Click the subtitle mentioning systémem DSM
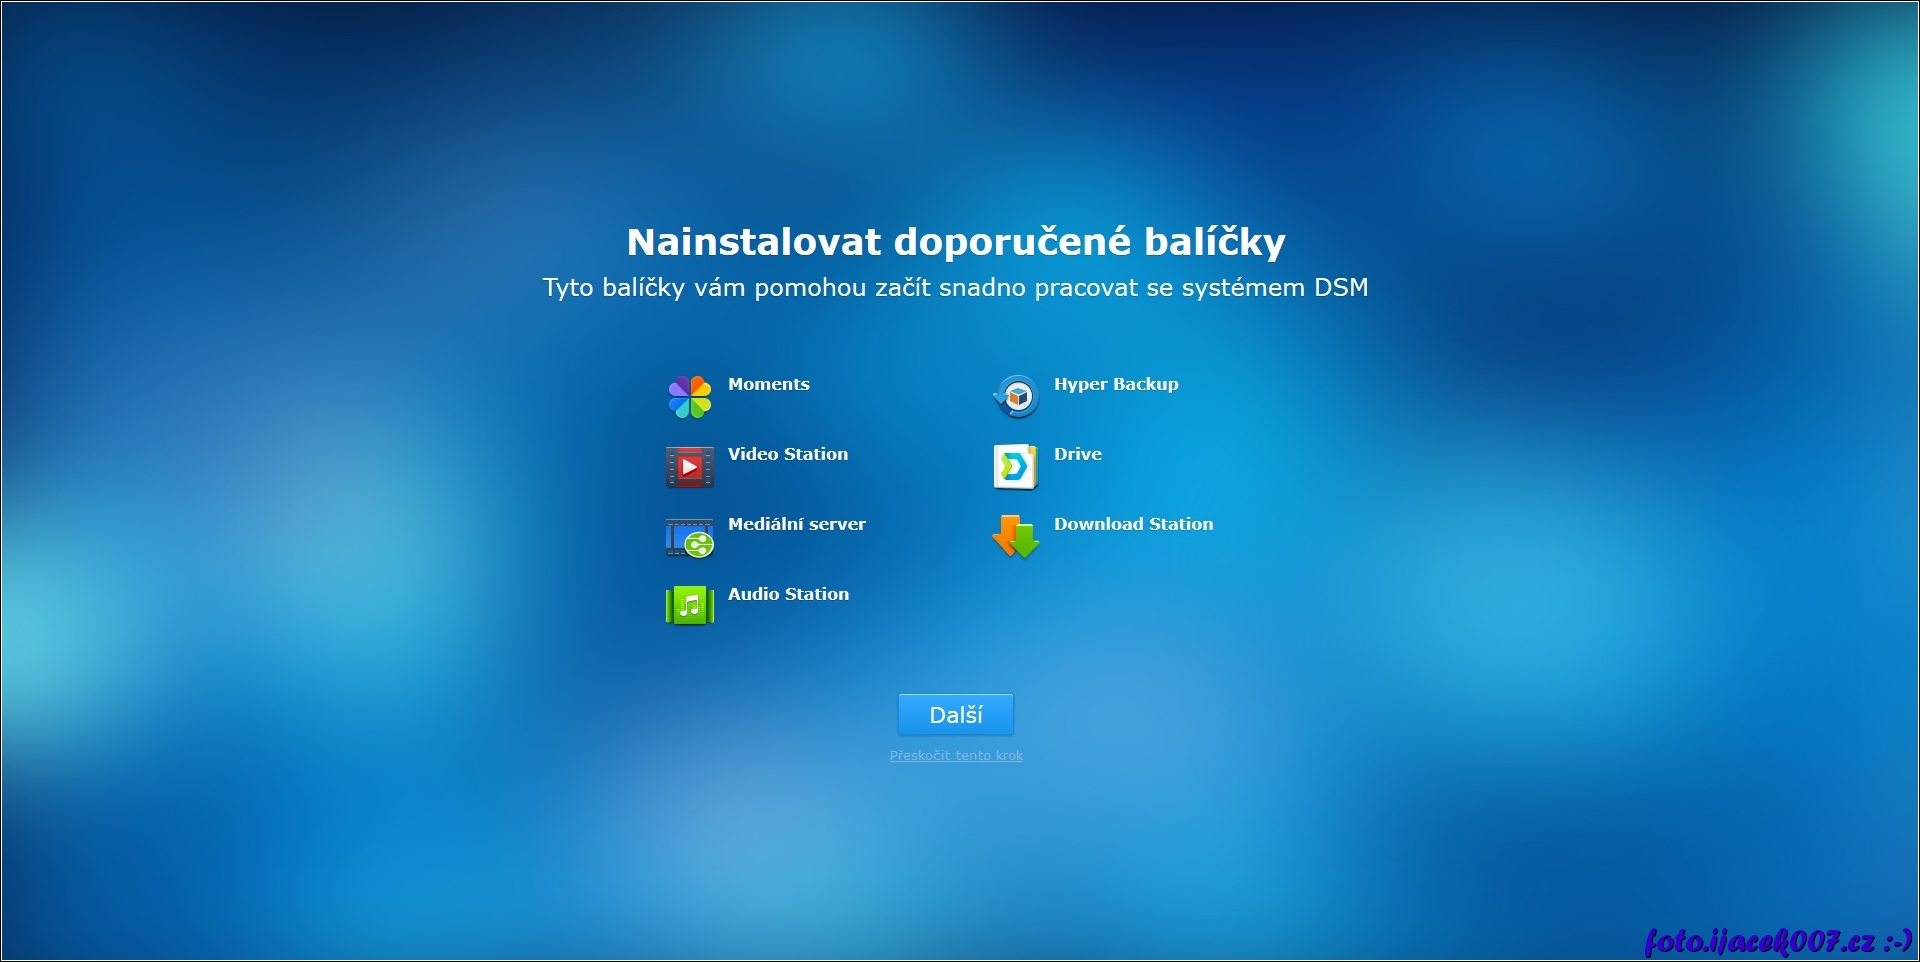 pyautogui.click(x=955, y=288)
